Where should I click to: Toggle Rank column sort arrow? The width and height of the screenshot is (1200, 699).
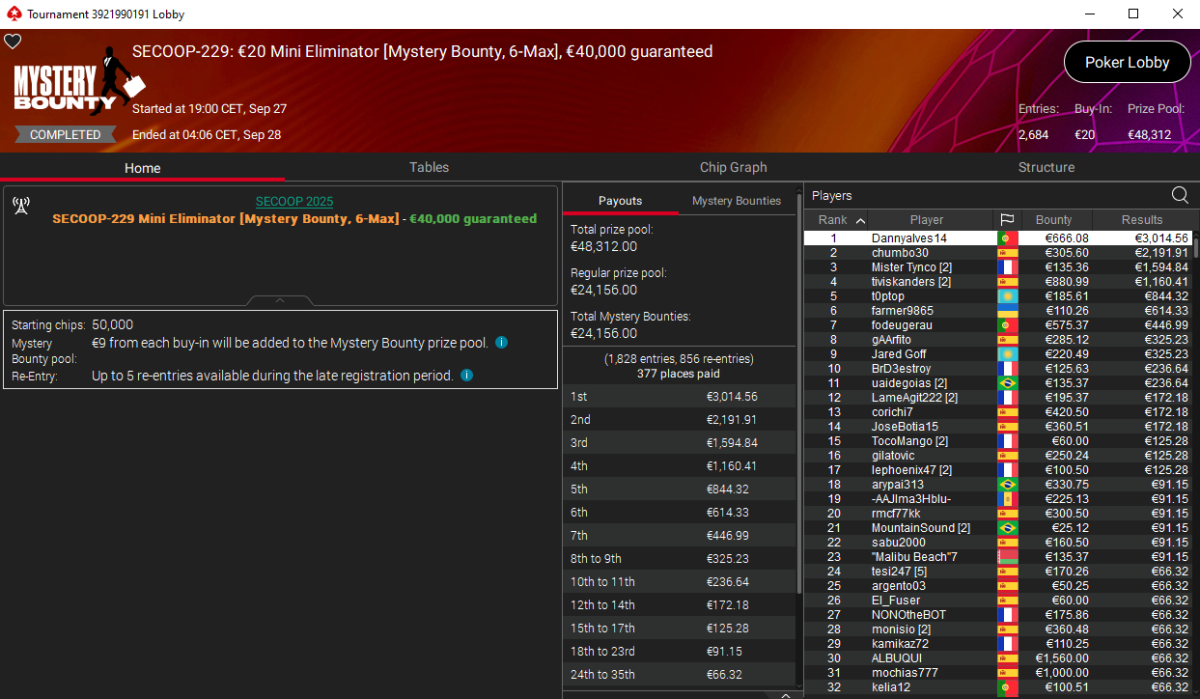pos(861,220)
